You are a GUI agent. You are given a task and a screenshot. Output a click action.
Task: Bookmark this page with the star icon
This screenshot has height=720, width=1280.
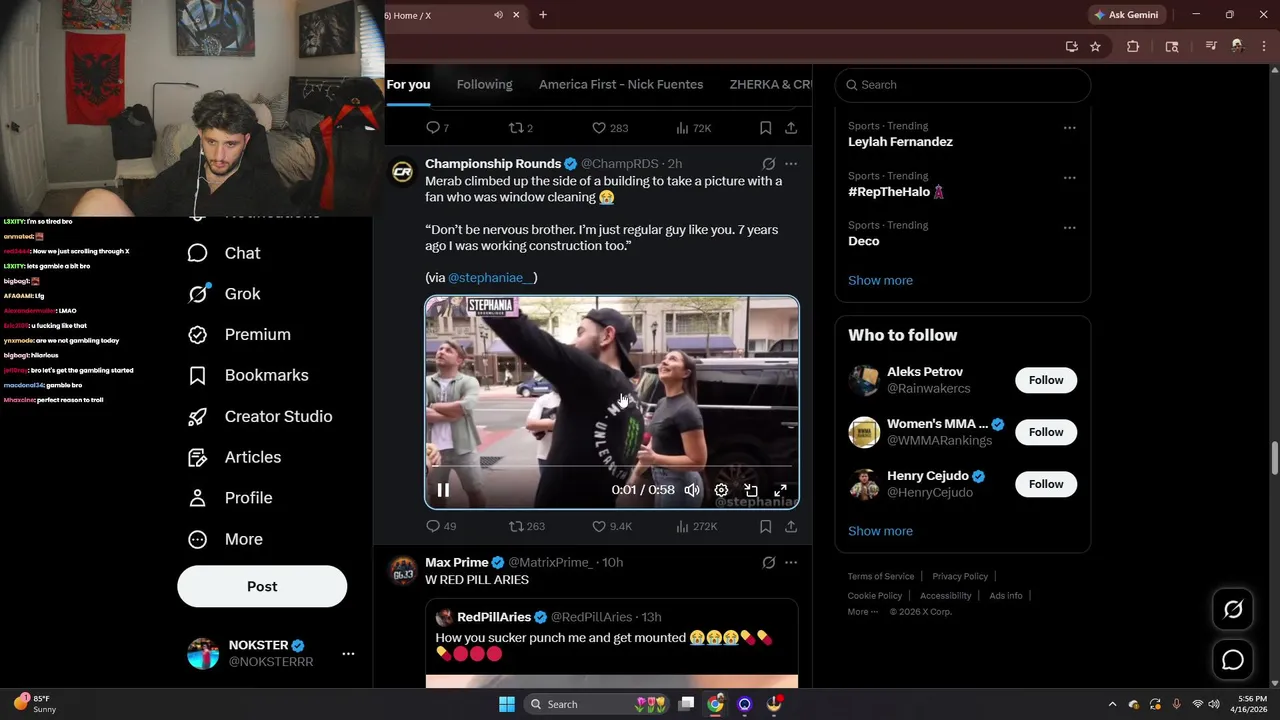1095,46
